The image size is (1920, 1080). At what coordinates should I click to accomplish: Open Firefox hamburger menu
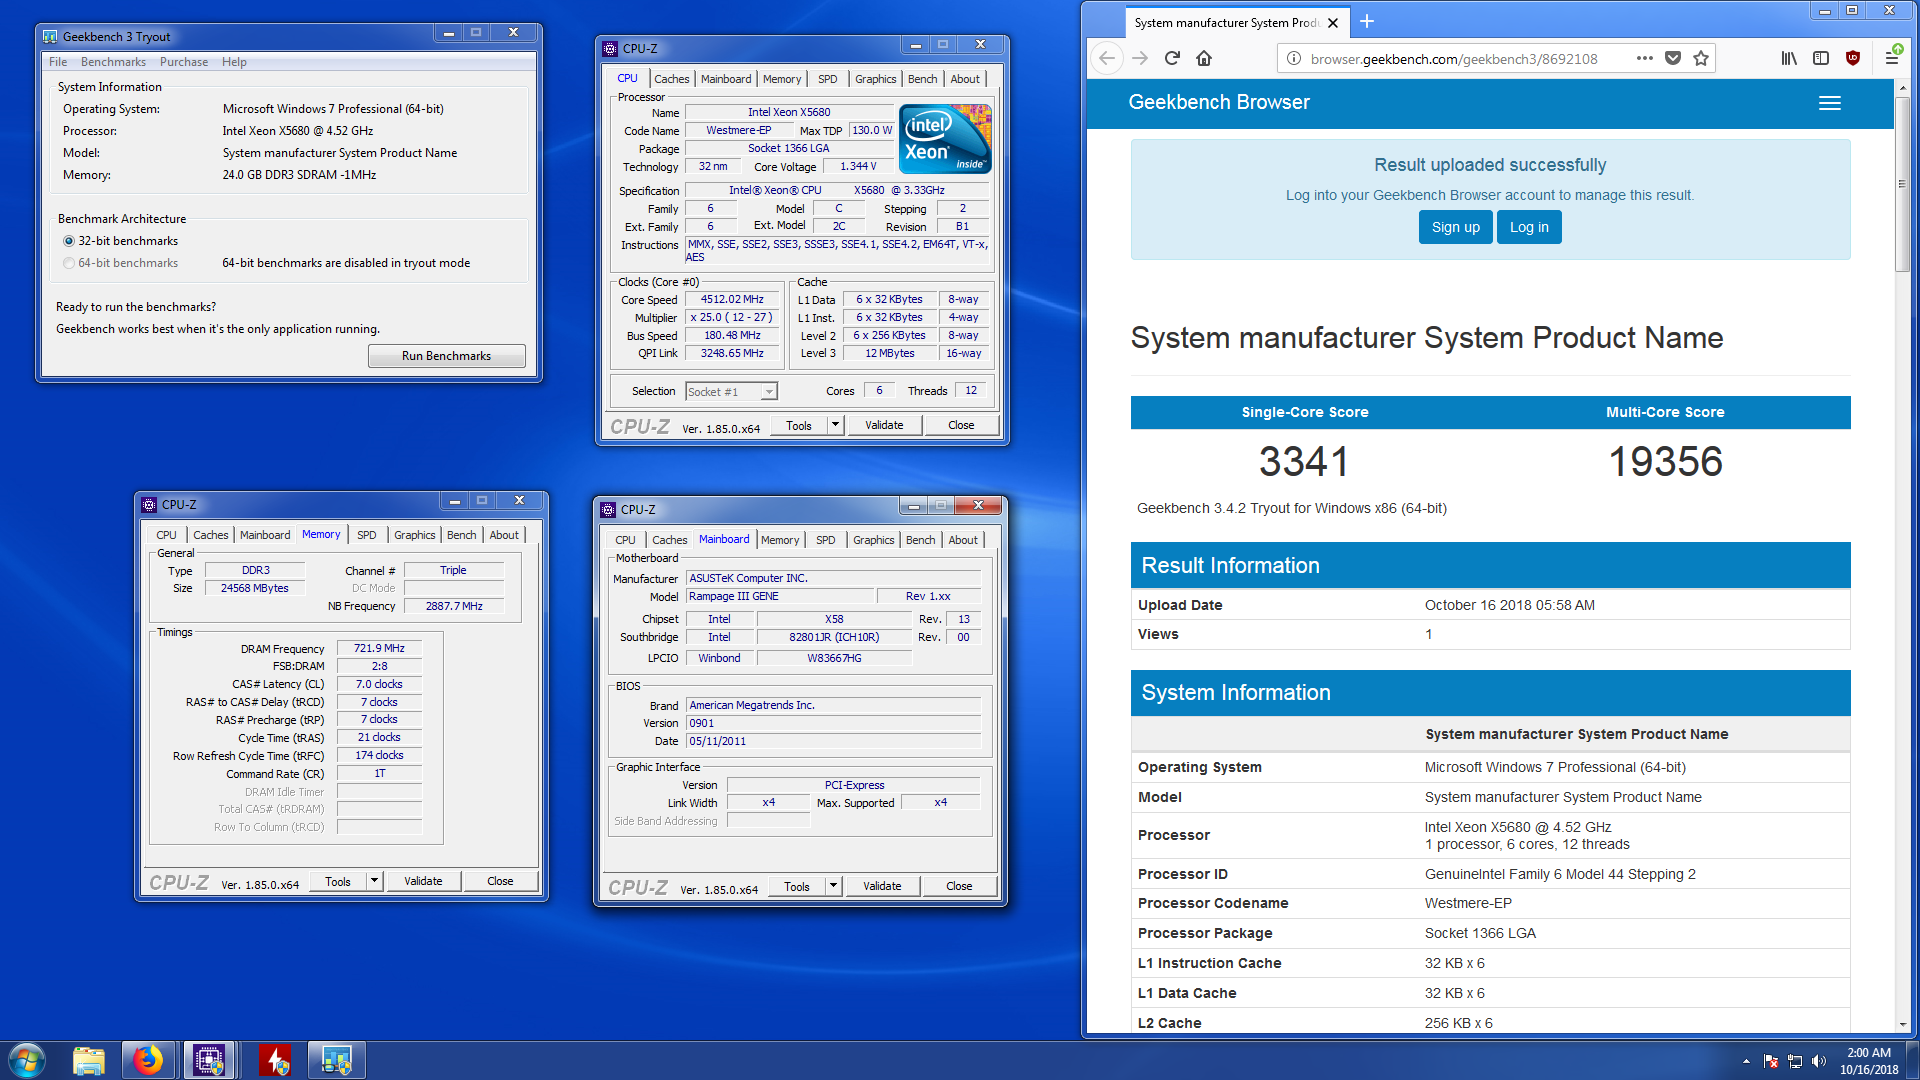(1892, 58)
